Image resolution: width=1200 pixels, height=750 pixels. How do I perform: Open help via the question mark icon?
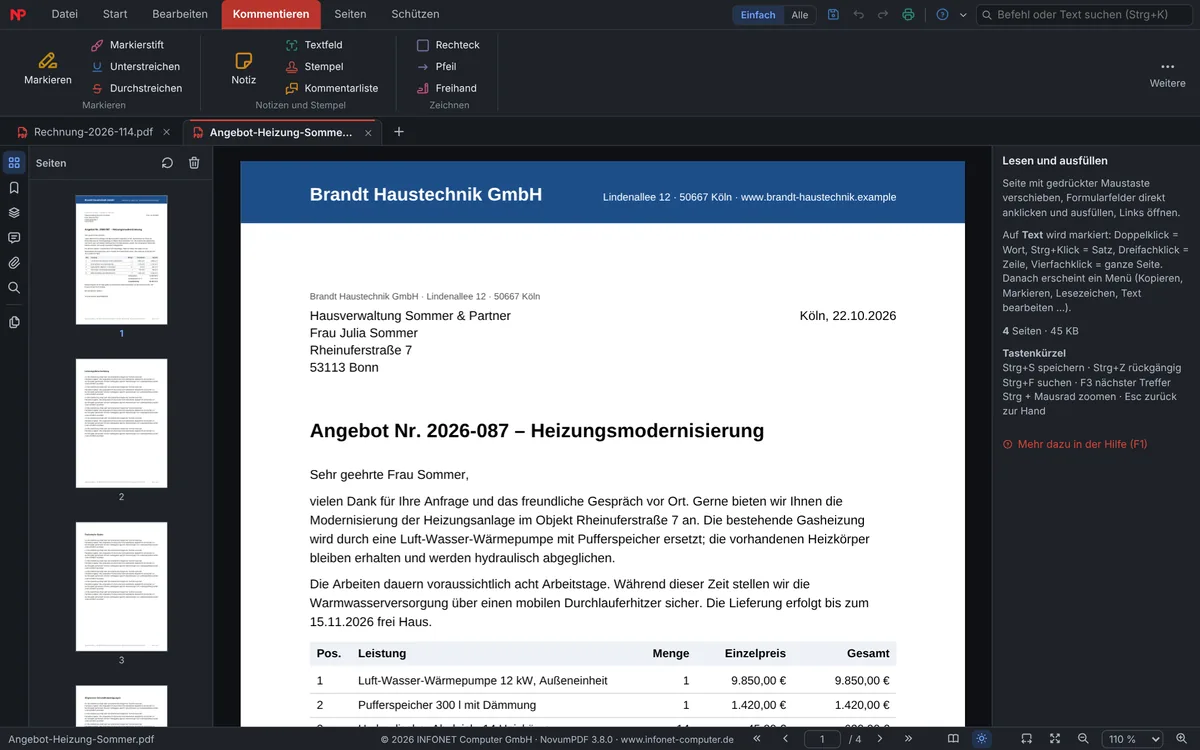click(942, 15)
